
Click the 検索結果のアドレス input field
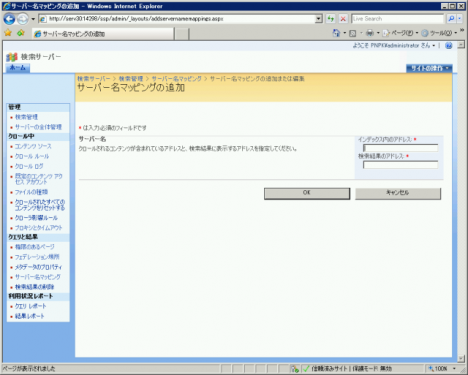(x=400, y=165)
